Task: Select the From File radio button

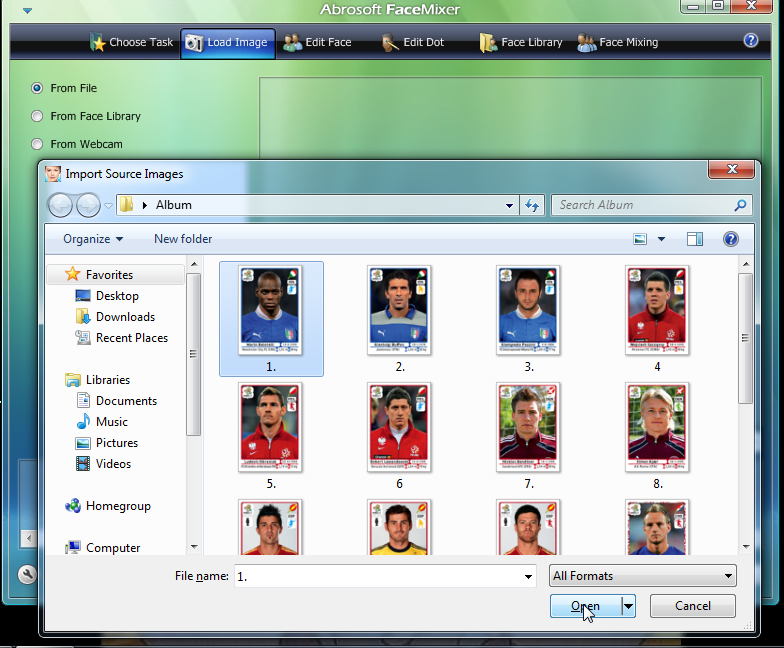Action: point(38,88)
